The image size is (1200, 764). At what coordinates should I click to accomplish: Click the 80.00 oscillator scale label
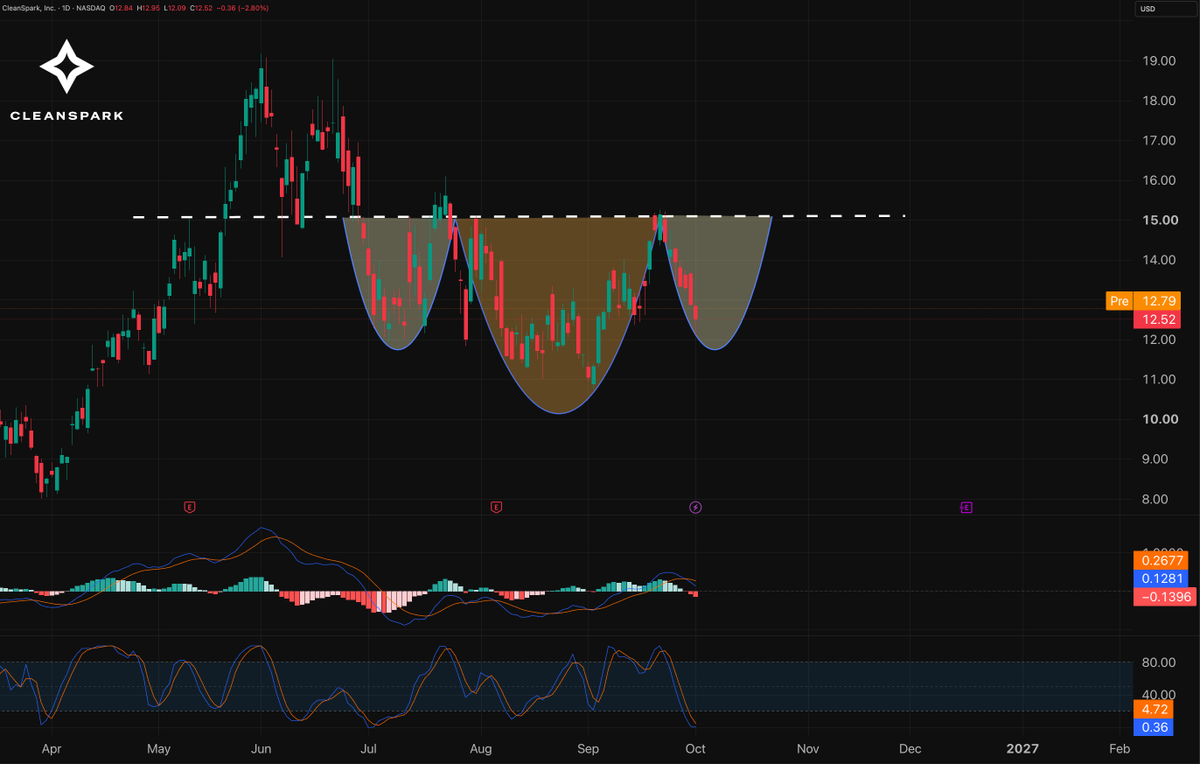point(1161,662)
